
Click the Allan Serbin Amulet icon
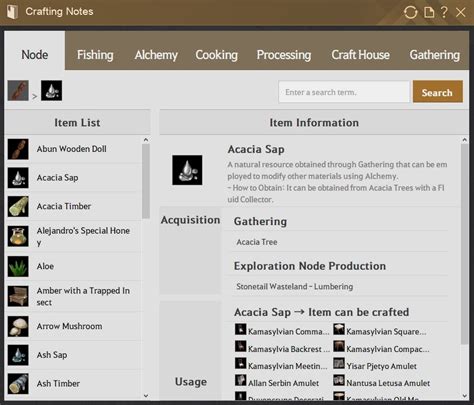pos(240,380)
